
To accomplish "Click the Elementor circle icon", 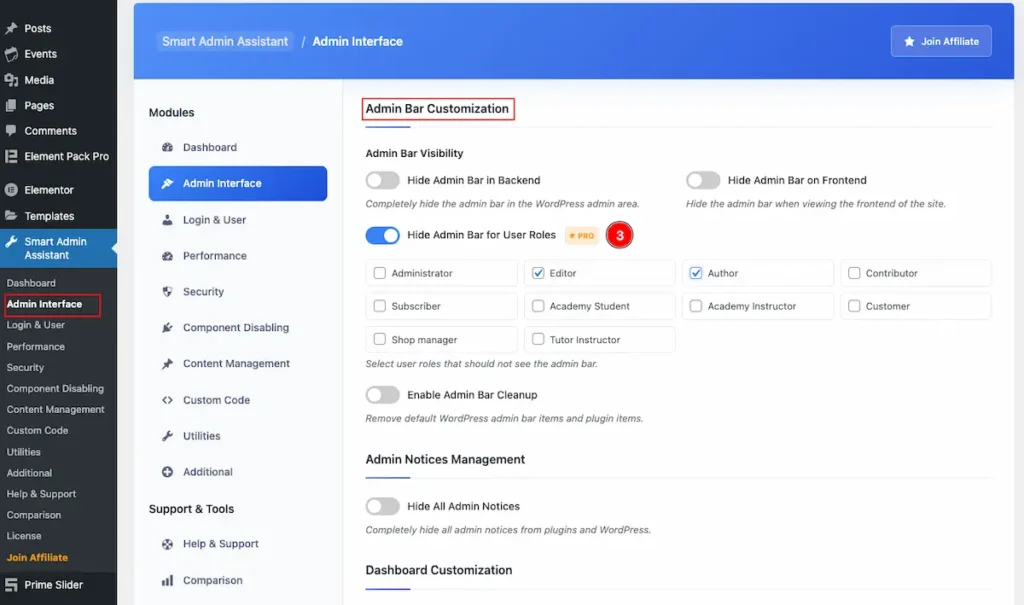I will pyautogui.click(x=11, y=190).
